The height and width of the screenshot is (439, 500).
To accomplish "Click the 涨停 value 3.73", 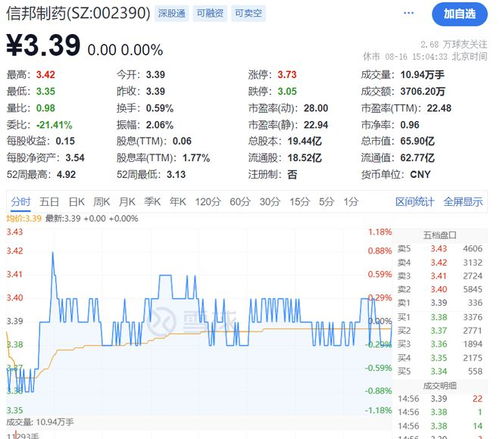I will pyautogui.click(x=287, y=75).
